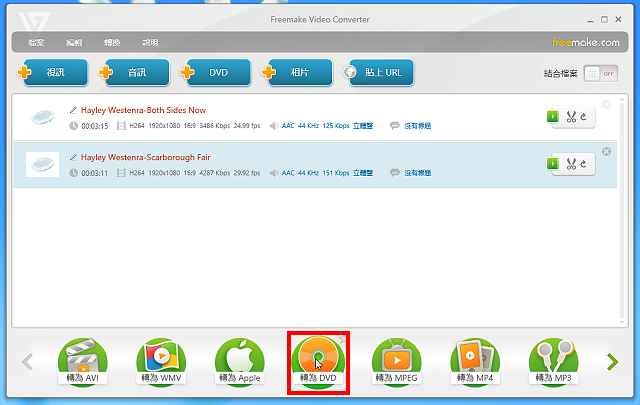640x405 pixels.
Task: Select the Hayley Westenra-Both Sides Now title
Action: tap(143, 110)
